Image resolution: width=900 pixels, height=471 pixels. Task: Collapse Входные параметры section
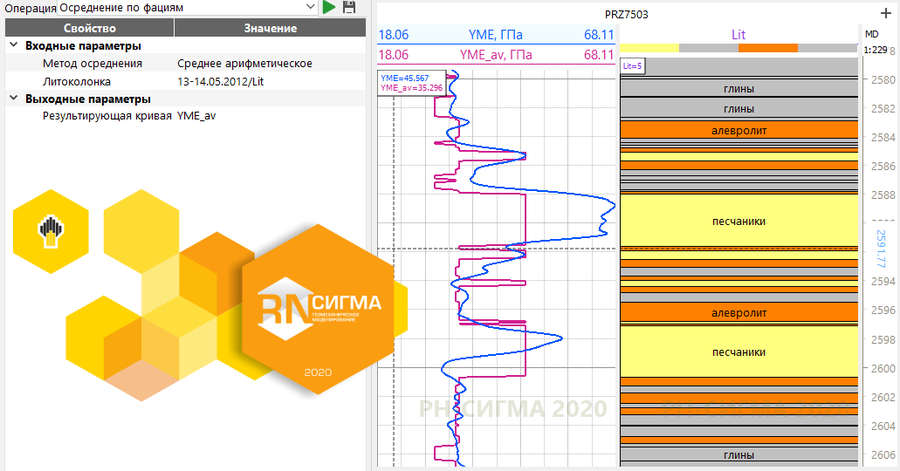point(13,46)
